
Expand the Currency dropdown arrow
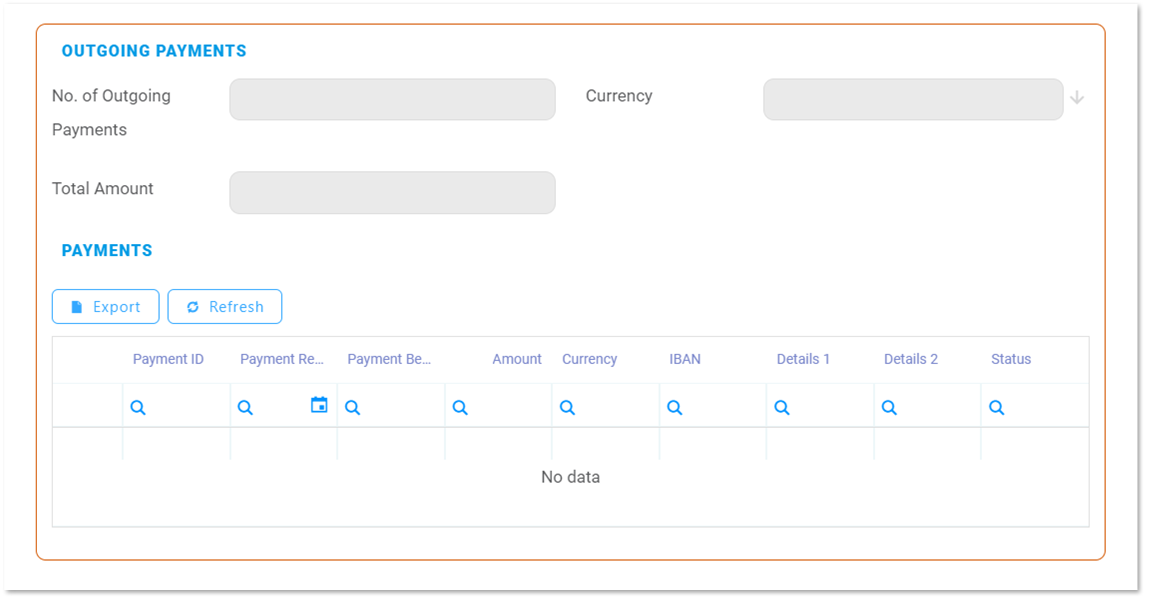coord(1077,98)
